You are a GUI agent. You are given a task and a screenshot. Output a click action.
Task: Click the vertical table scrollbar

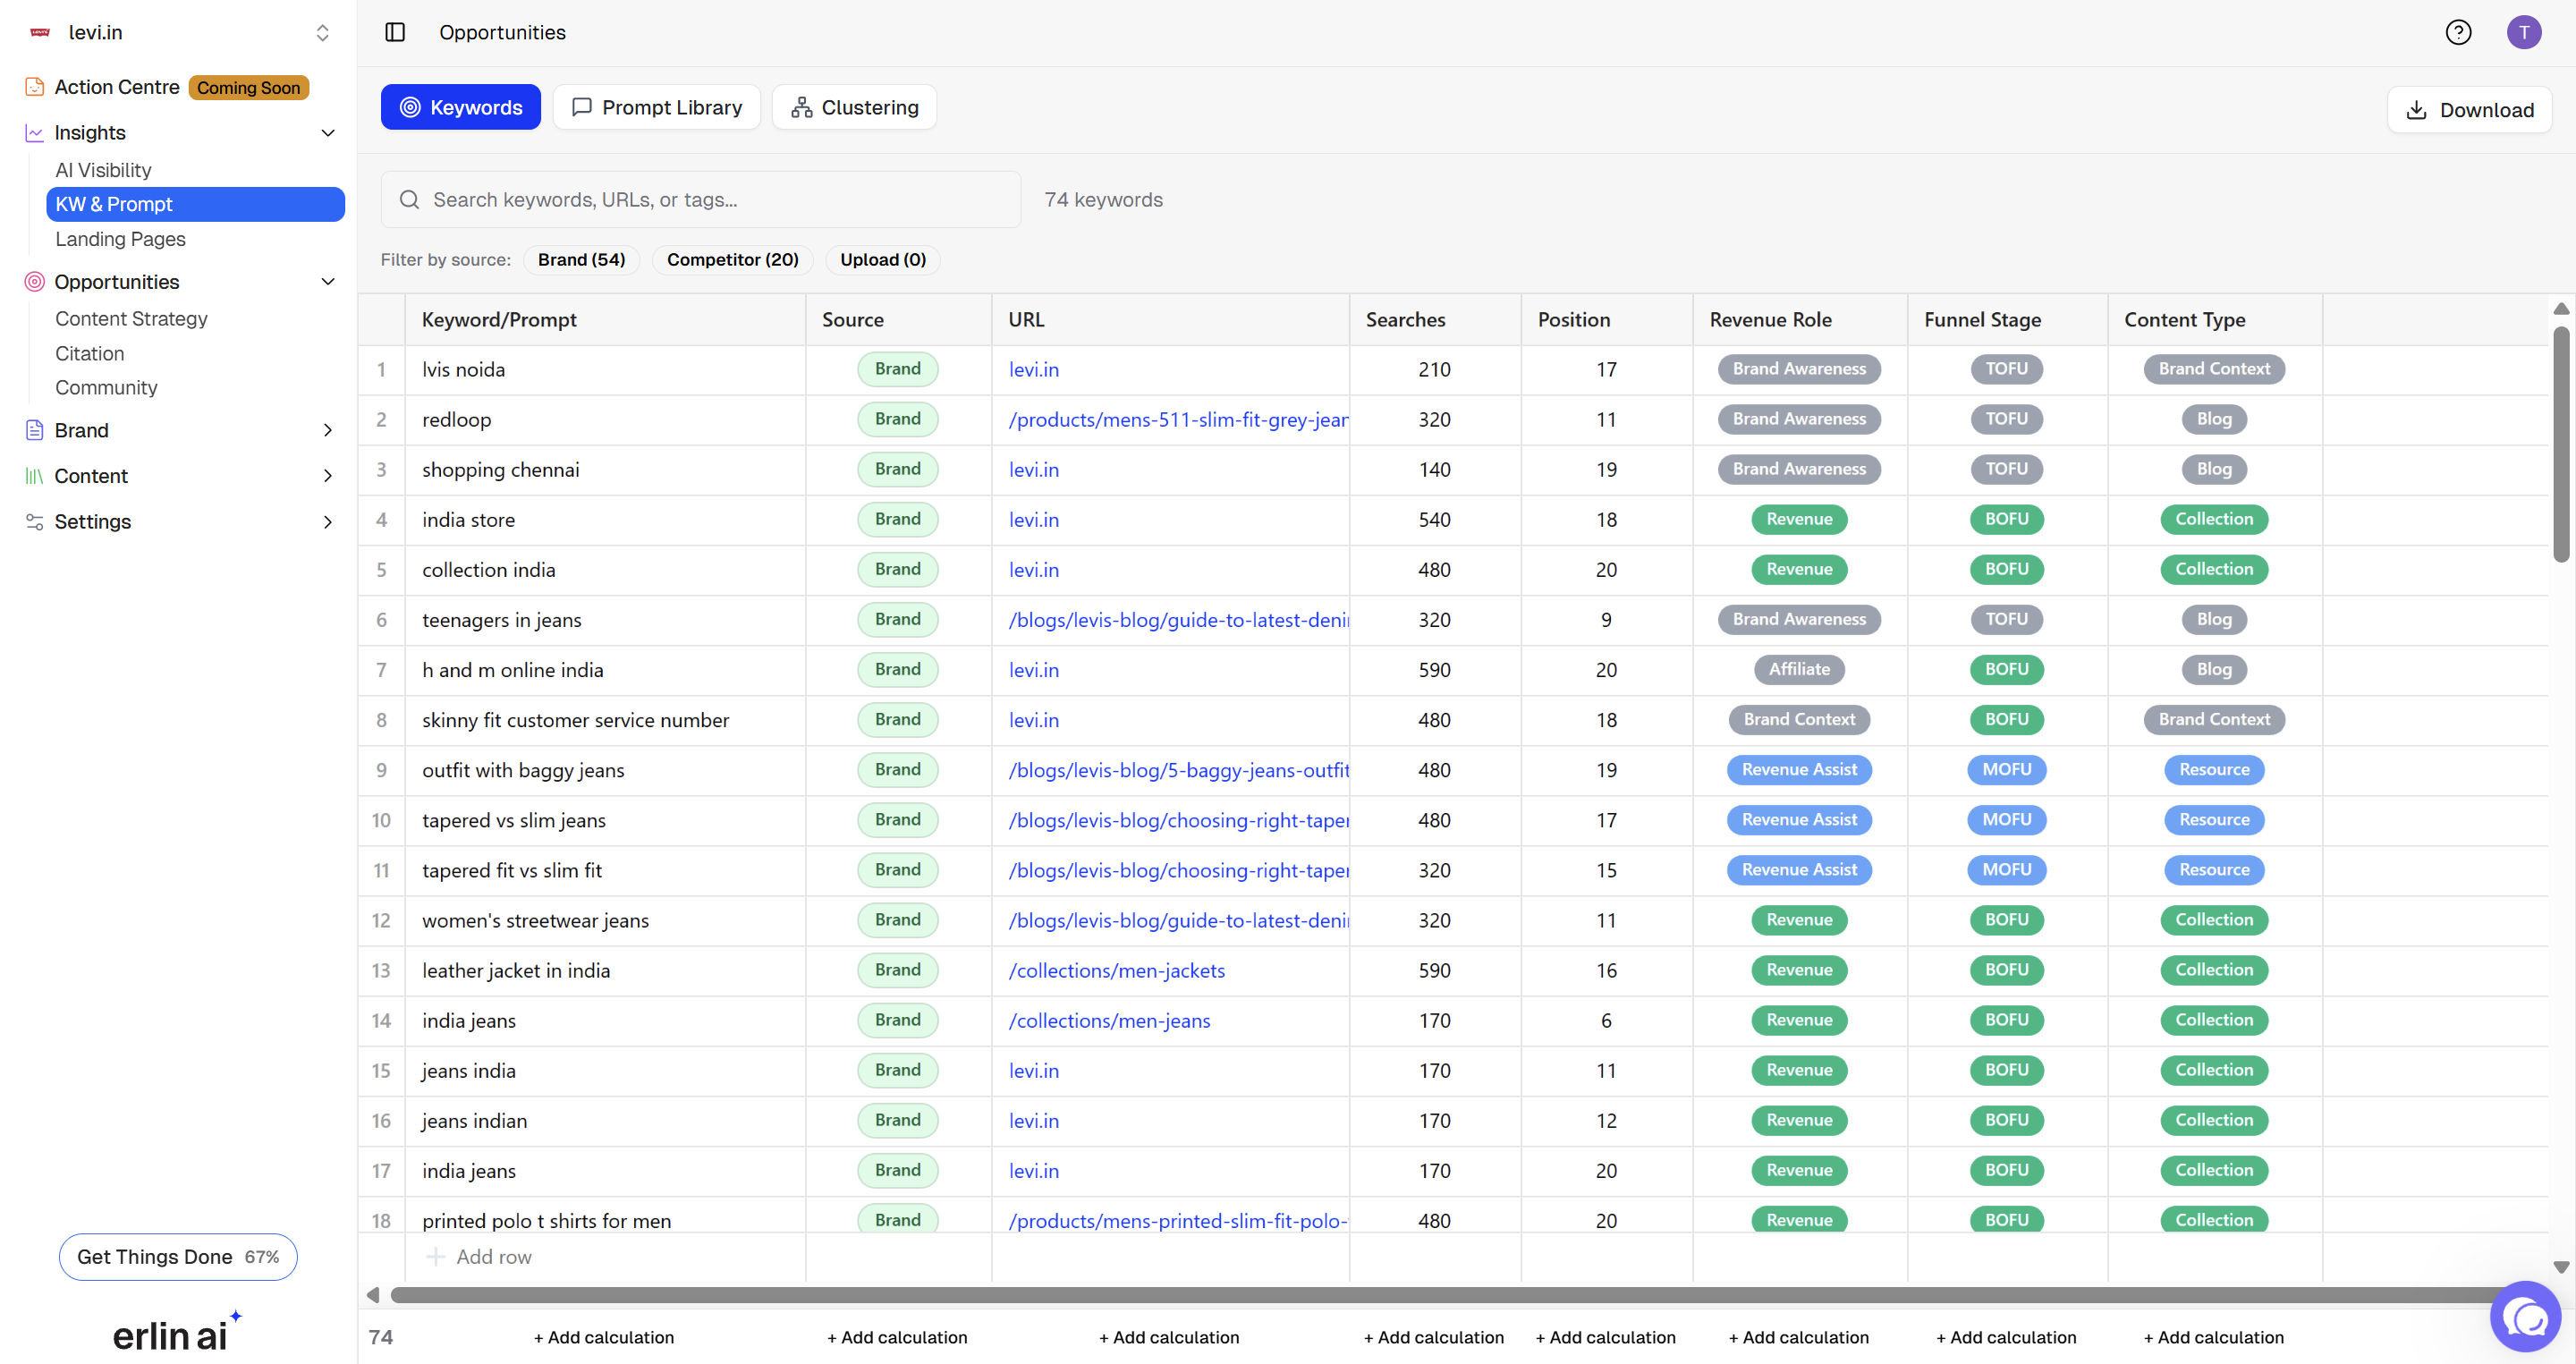[x=2561, y=444]
